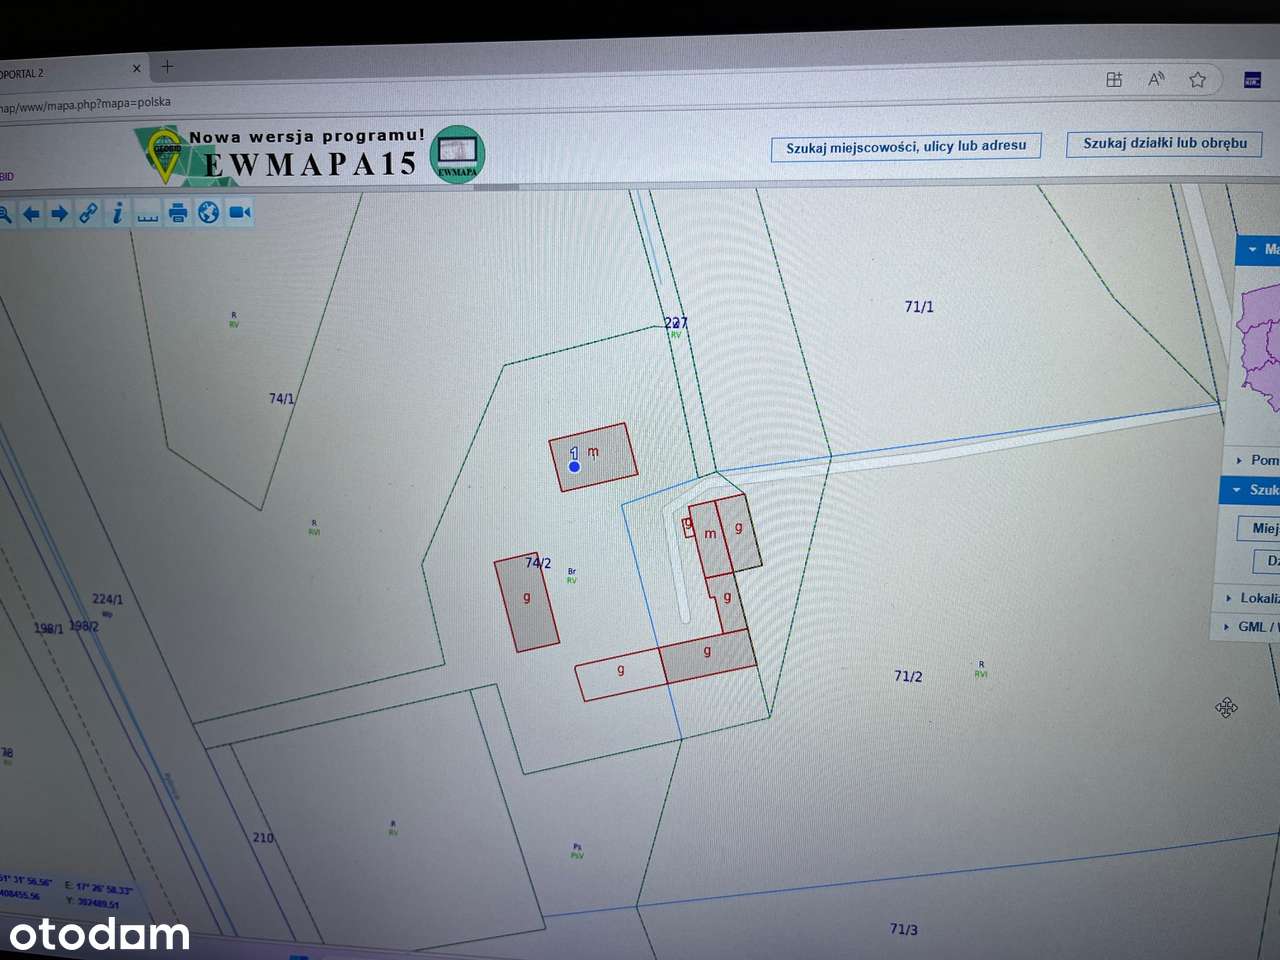Expand the 'Pom…' side panel section

point(1256,460)
